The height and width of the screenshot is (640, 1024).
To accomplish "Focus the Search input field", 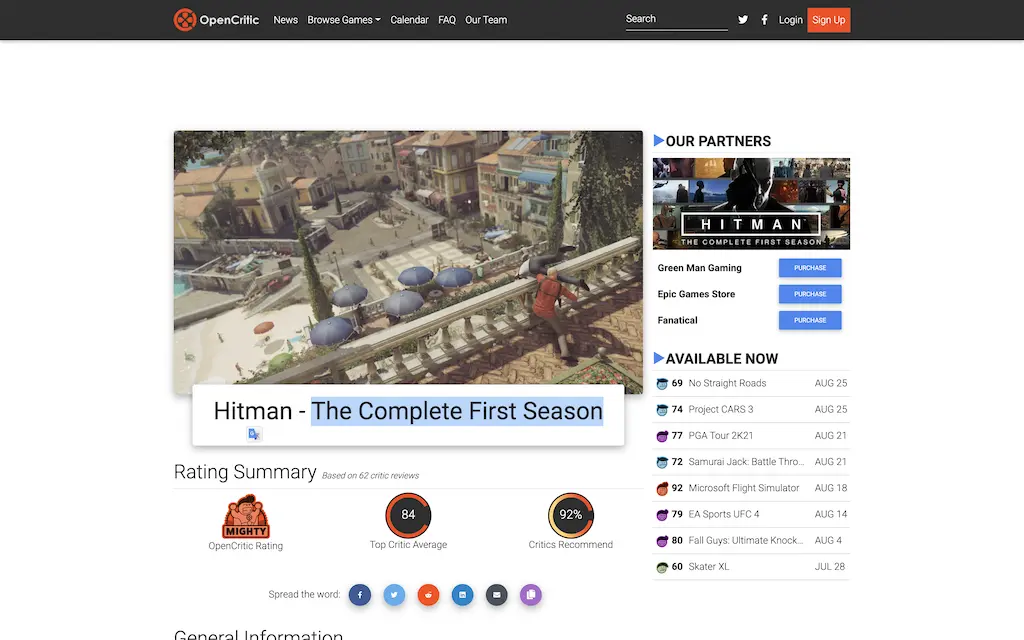I will click(x=676, y=20).
